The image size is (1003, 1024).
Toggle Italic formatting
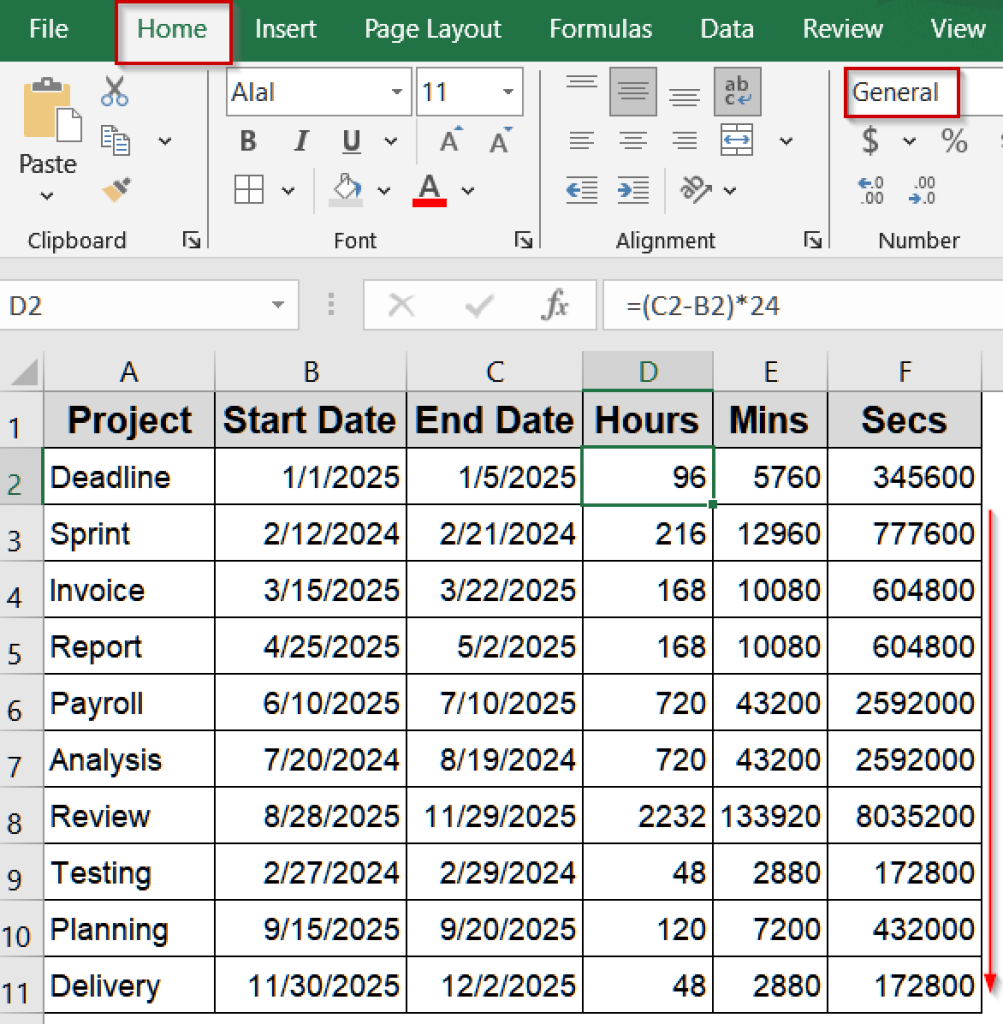point(300,141)
